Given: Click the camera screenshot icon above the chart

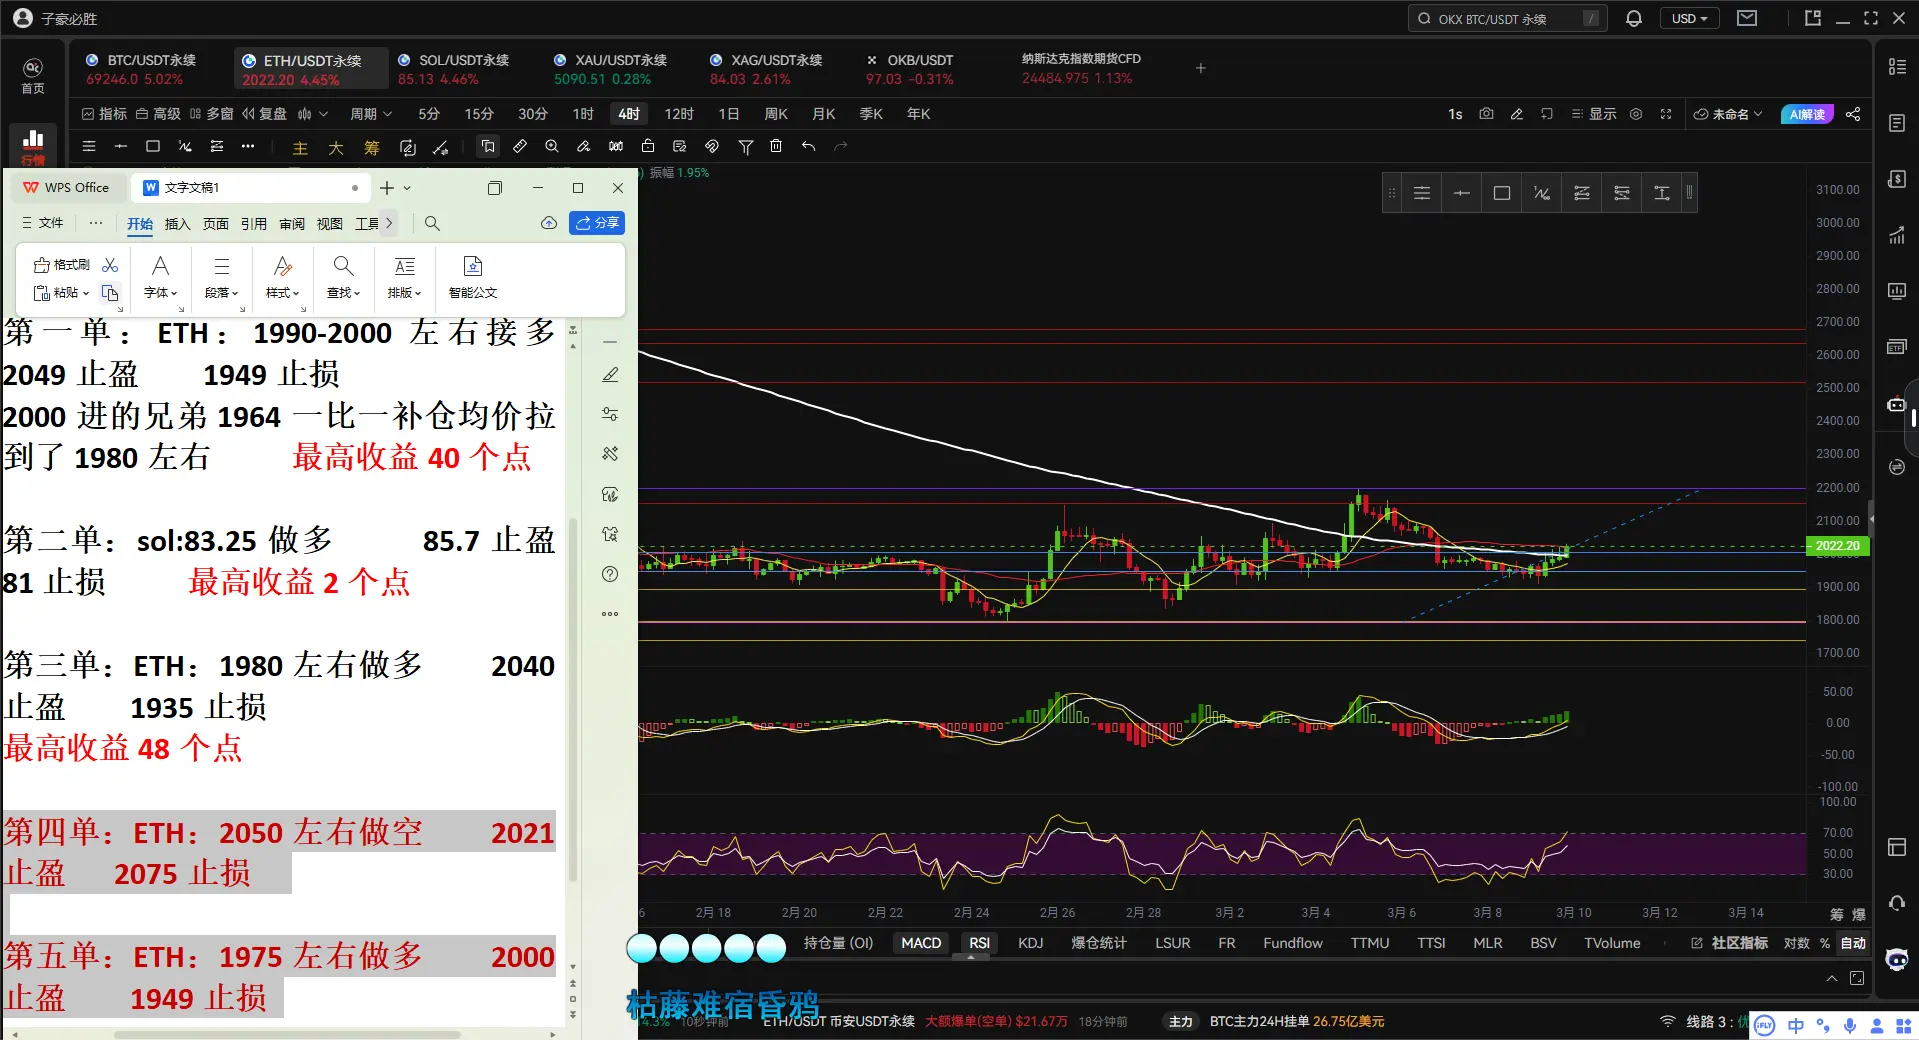Looking at the screenshot, I should pyautogui.click(x=1486, y=114).
